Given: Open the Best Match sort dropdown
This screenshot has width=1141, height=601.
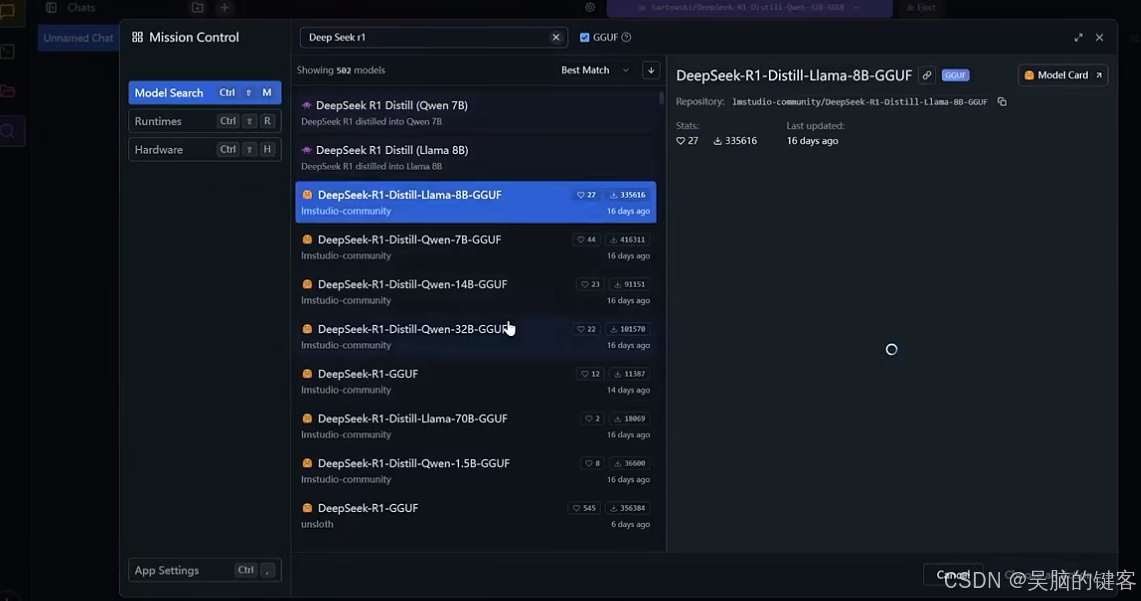Looking at the screenshot, I should point(595,70).
